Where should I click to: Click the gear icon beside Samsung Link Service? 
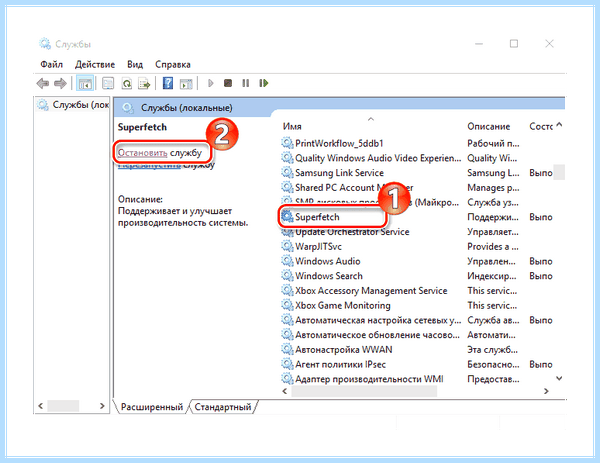click(287, 173)
